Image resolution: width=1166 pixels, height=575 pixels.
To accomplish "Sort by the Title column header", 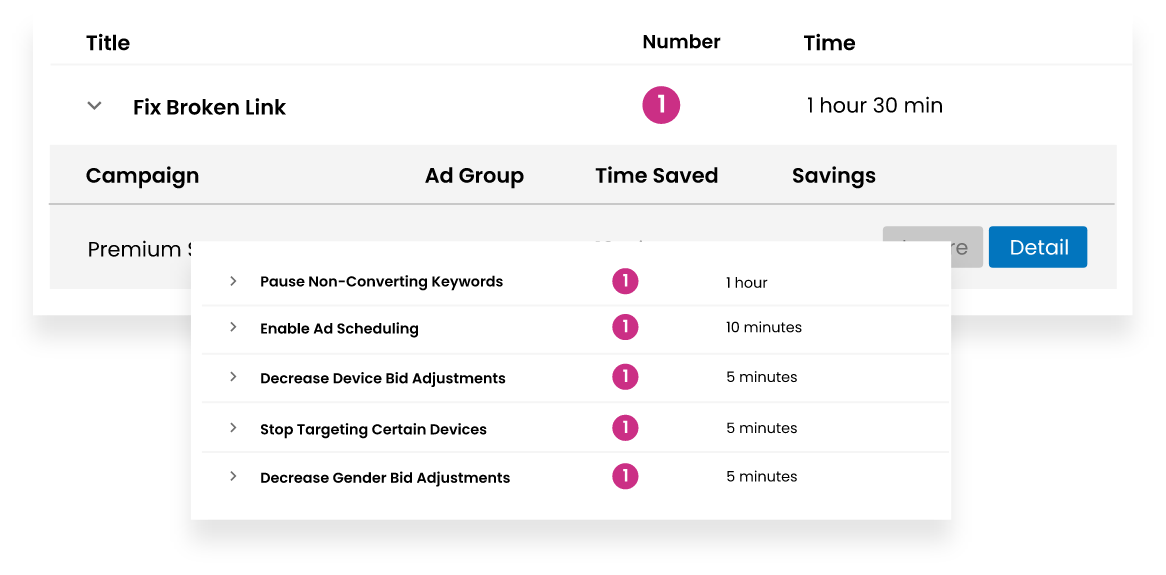I will coord(108,43).
